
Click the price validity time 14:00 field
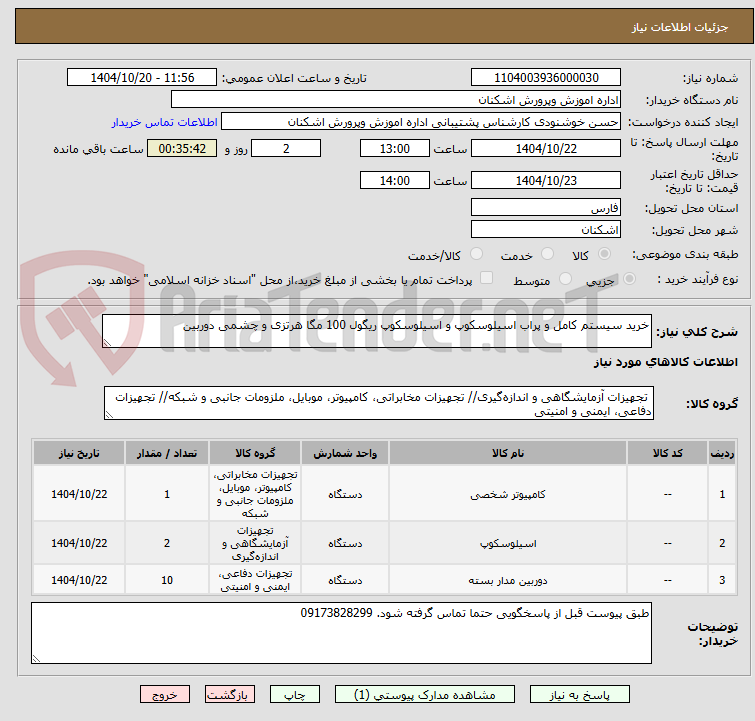click(x=394, y=180)
